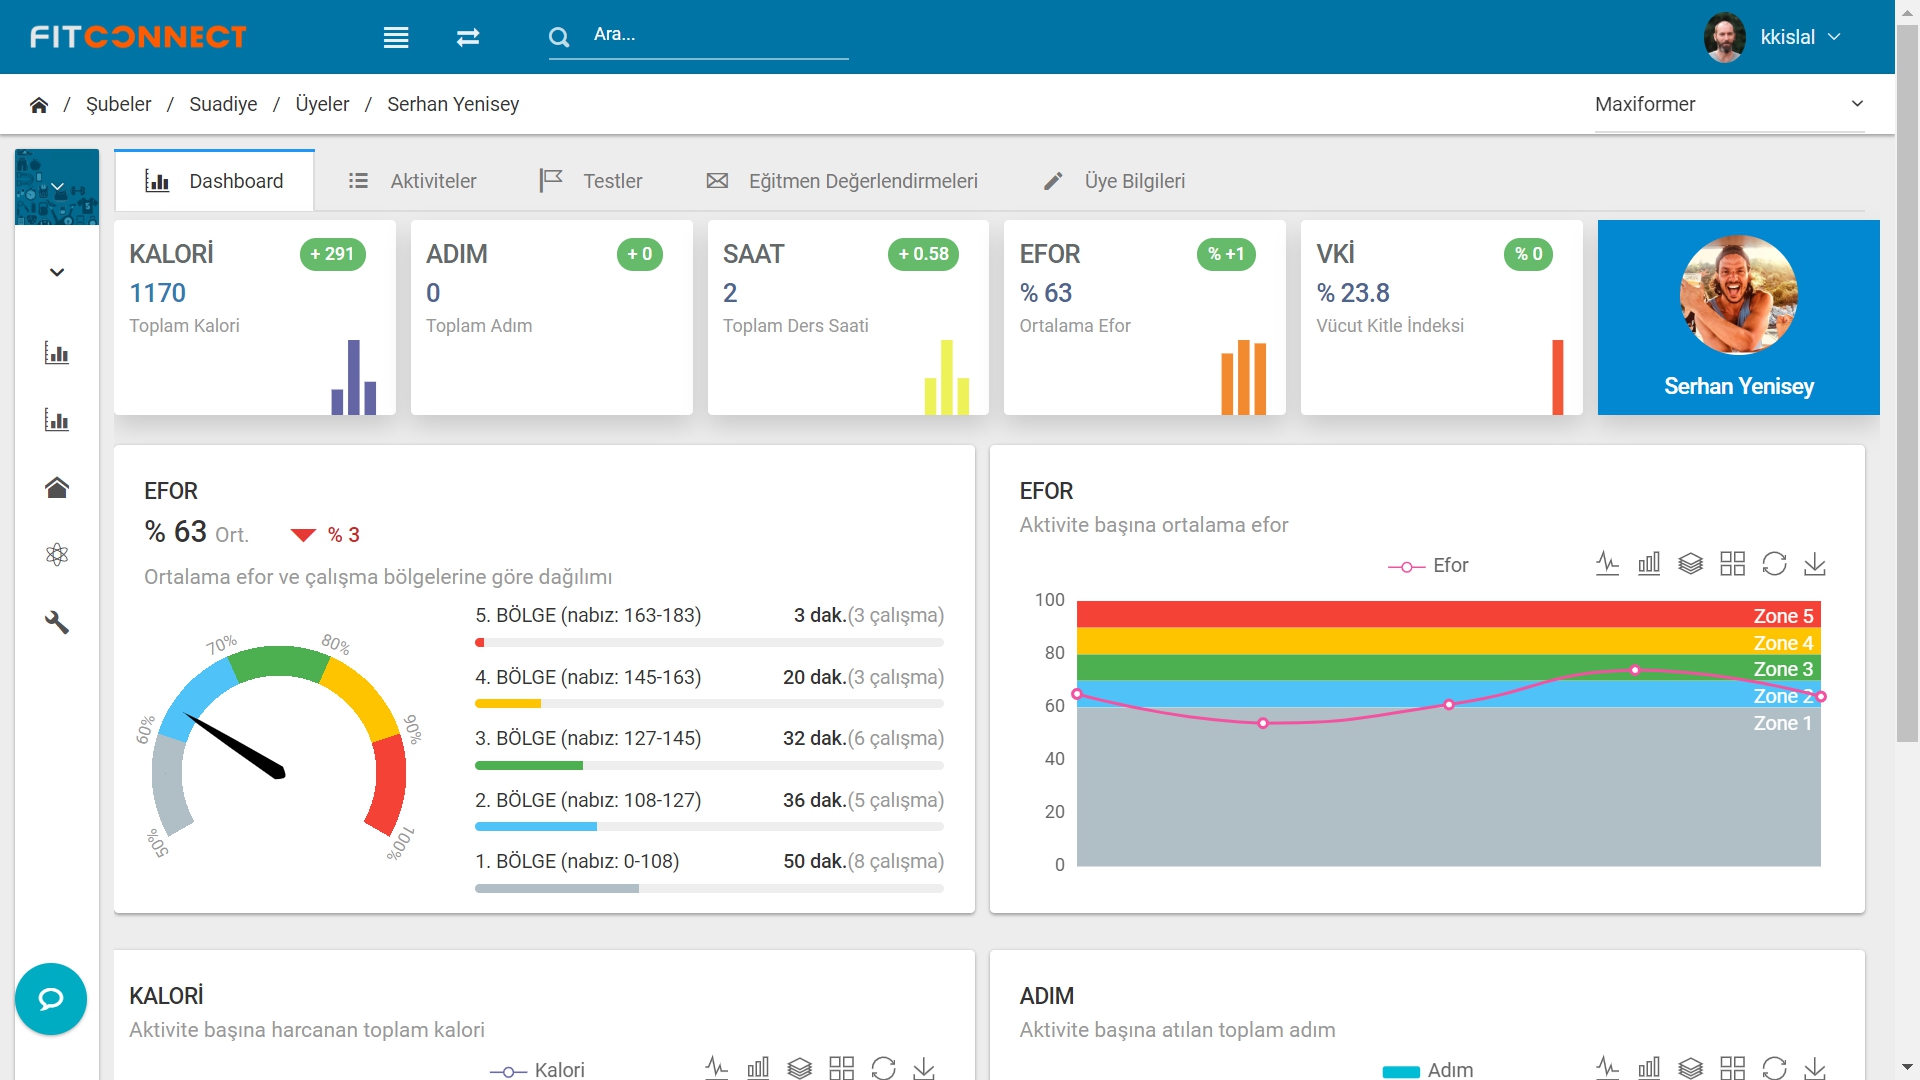Expand the sidebar branch image dropdown
Screen dimensions: 1920x1080
(x=57, y=187)
